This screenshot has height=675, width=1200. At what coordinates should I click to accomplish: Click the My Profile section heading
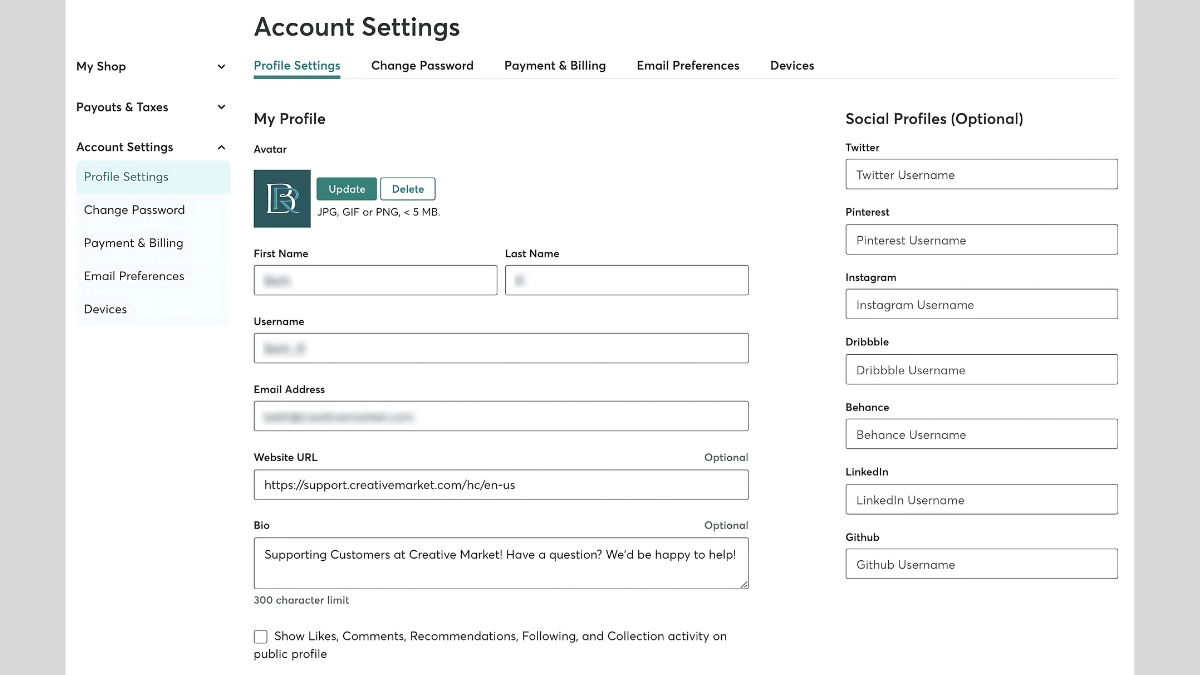(290, 119)
